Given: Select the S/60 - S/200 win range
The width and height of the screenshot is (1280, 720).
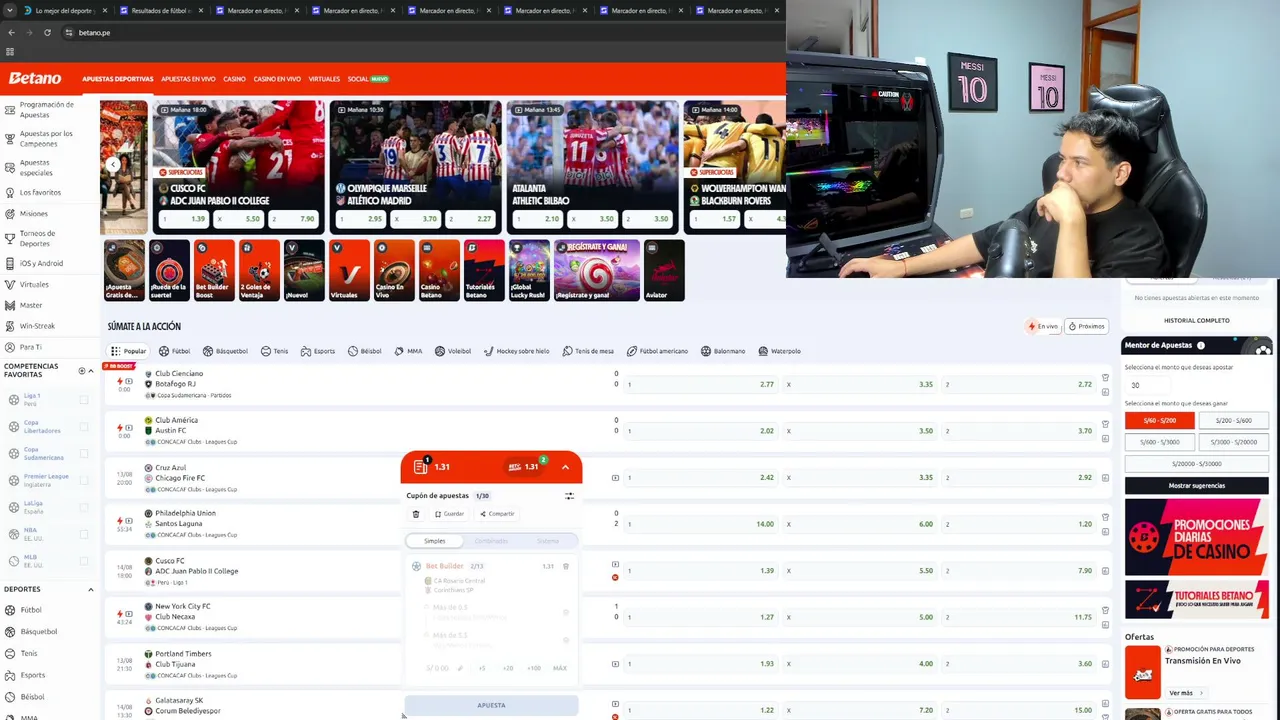Looking at the screenshot, I should (x=1160, y=421).
